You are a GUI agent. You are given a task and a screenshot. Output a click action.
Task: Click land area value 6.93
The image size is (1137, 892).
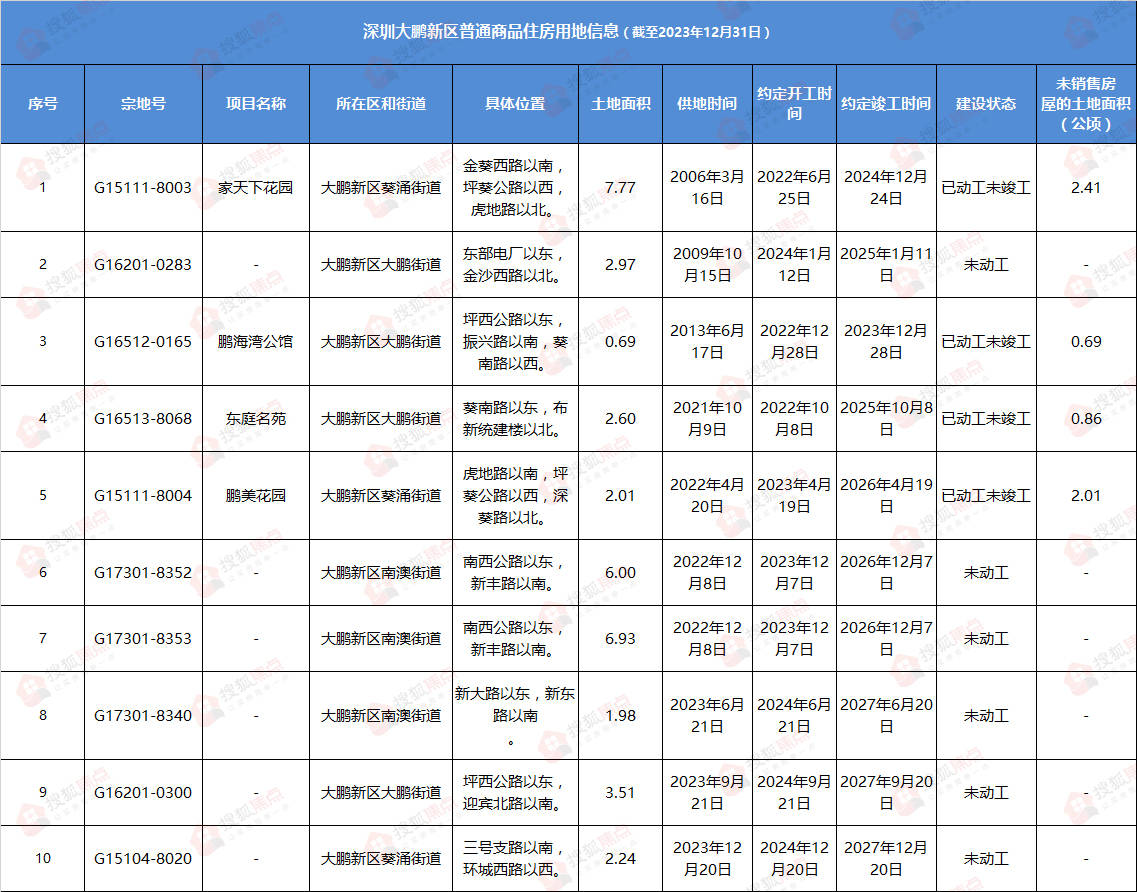pyautogui.click(x=621, y=639)
